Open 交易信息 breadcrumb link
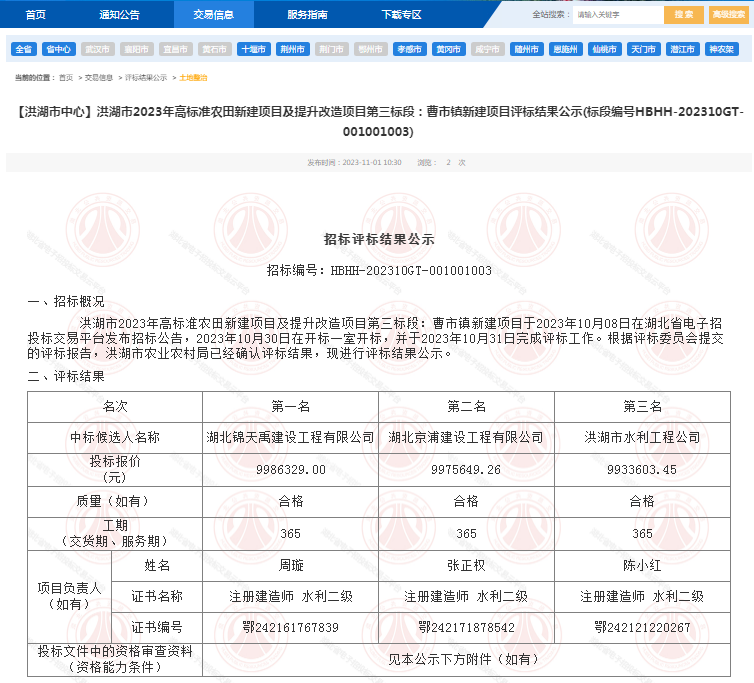 [x=98, y=77]
